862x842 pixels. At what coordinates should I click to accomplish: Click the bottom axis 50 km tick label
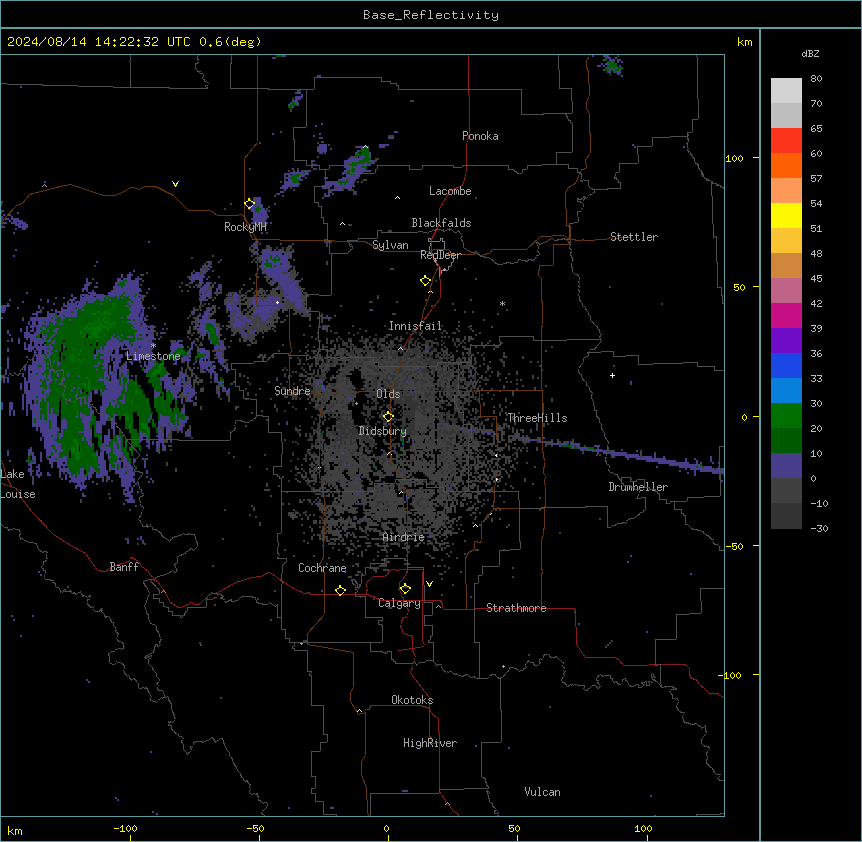coord(514,828)
